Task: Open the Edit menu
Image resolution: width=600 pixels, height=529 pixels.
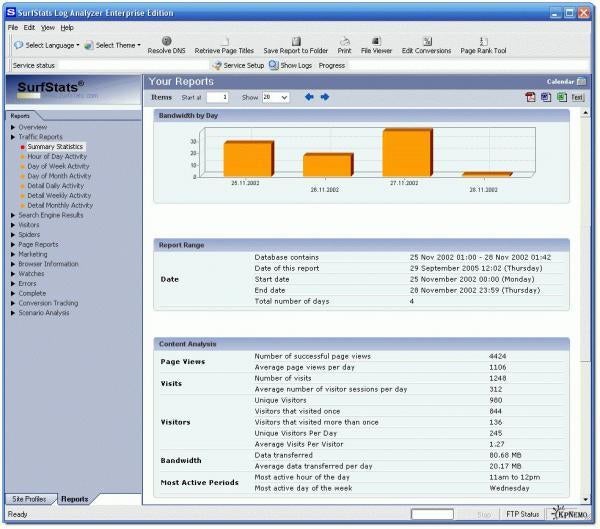Action: click(29, 28)
